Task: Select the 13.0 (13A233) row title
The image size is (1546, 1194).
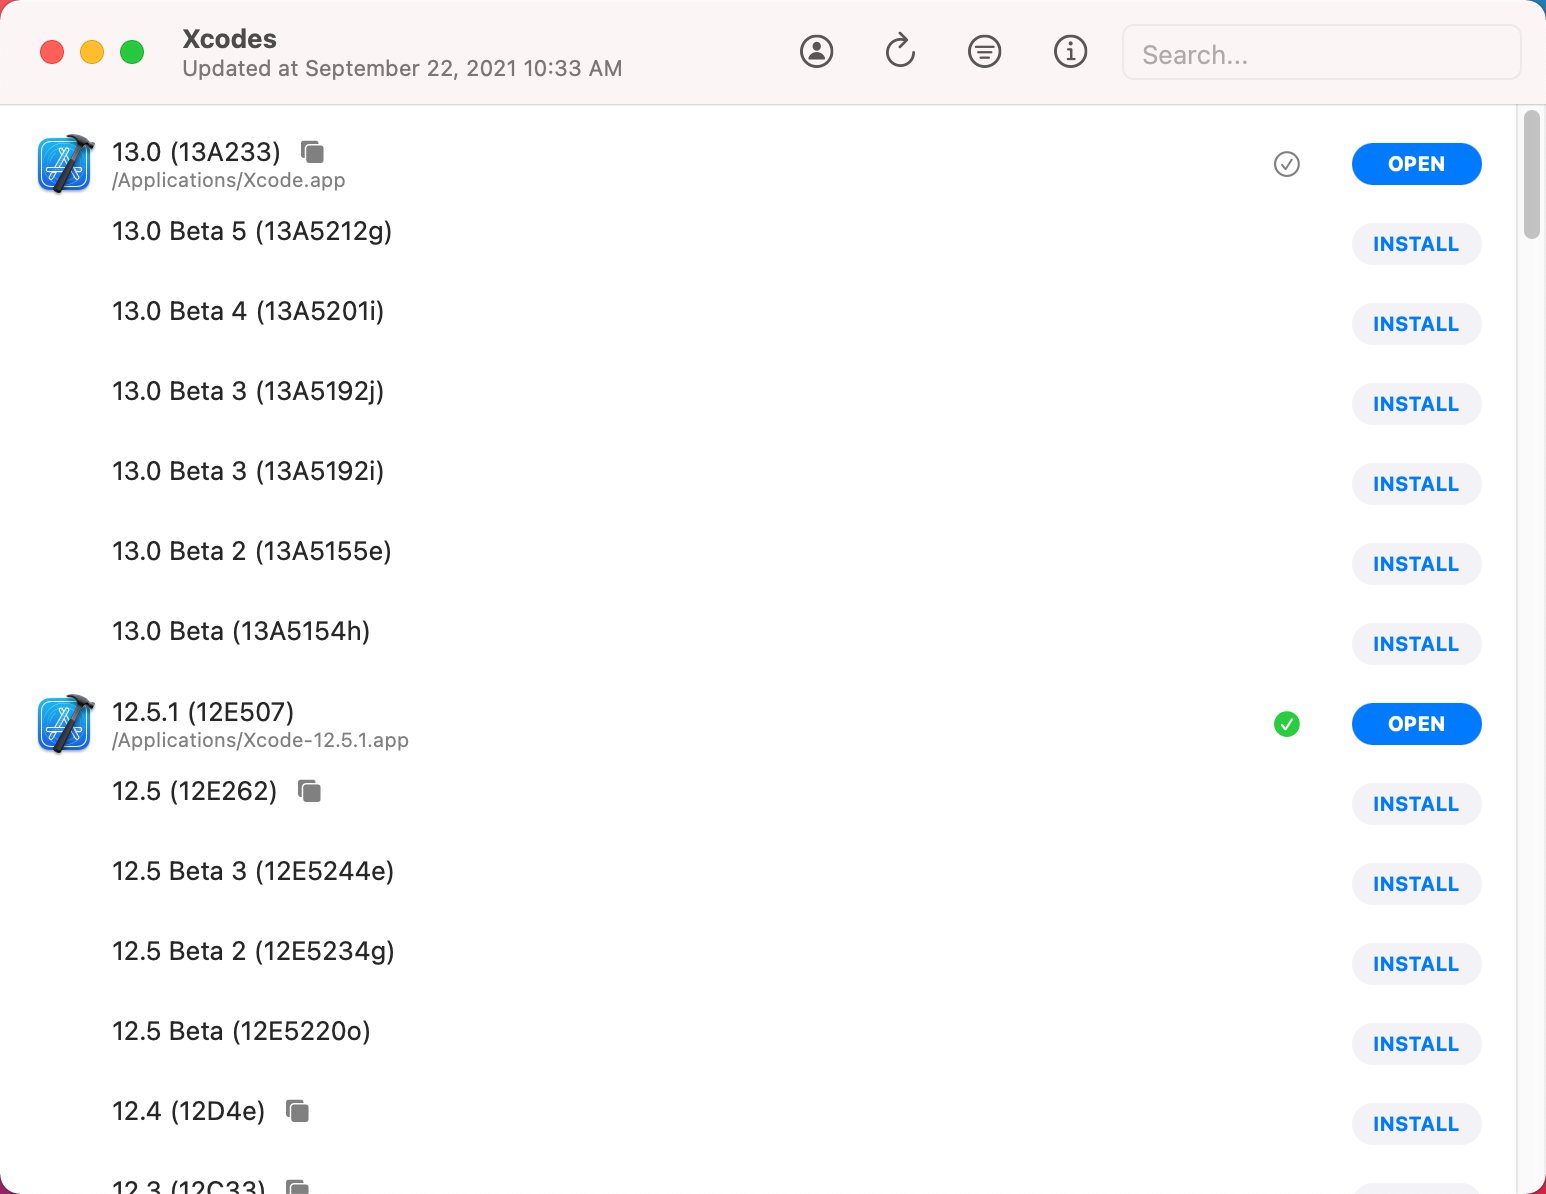Action: tap(196, 152)
